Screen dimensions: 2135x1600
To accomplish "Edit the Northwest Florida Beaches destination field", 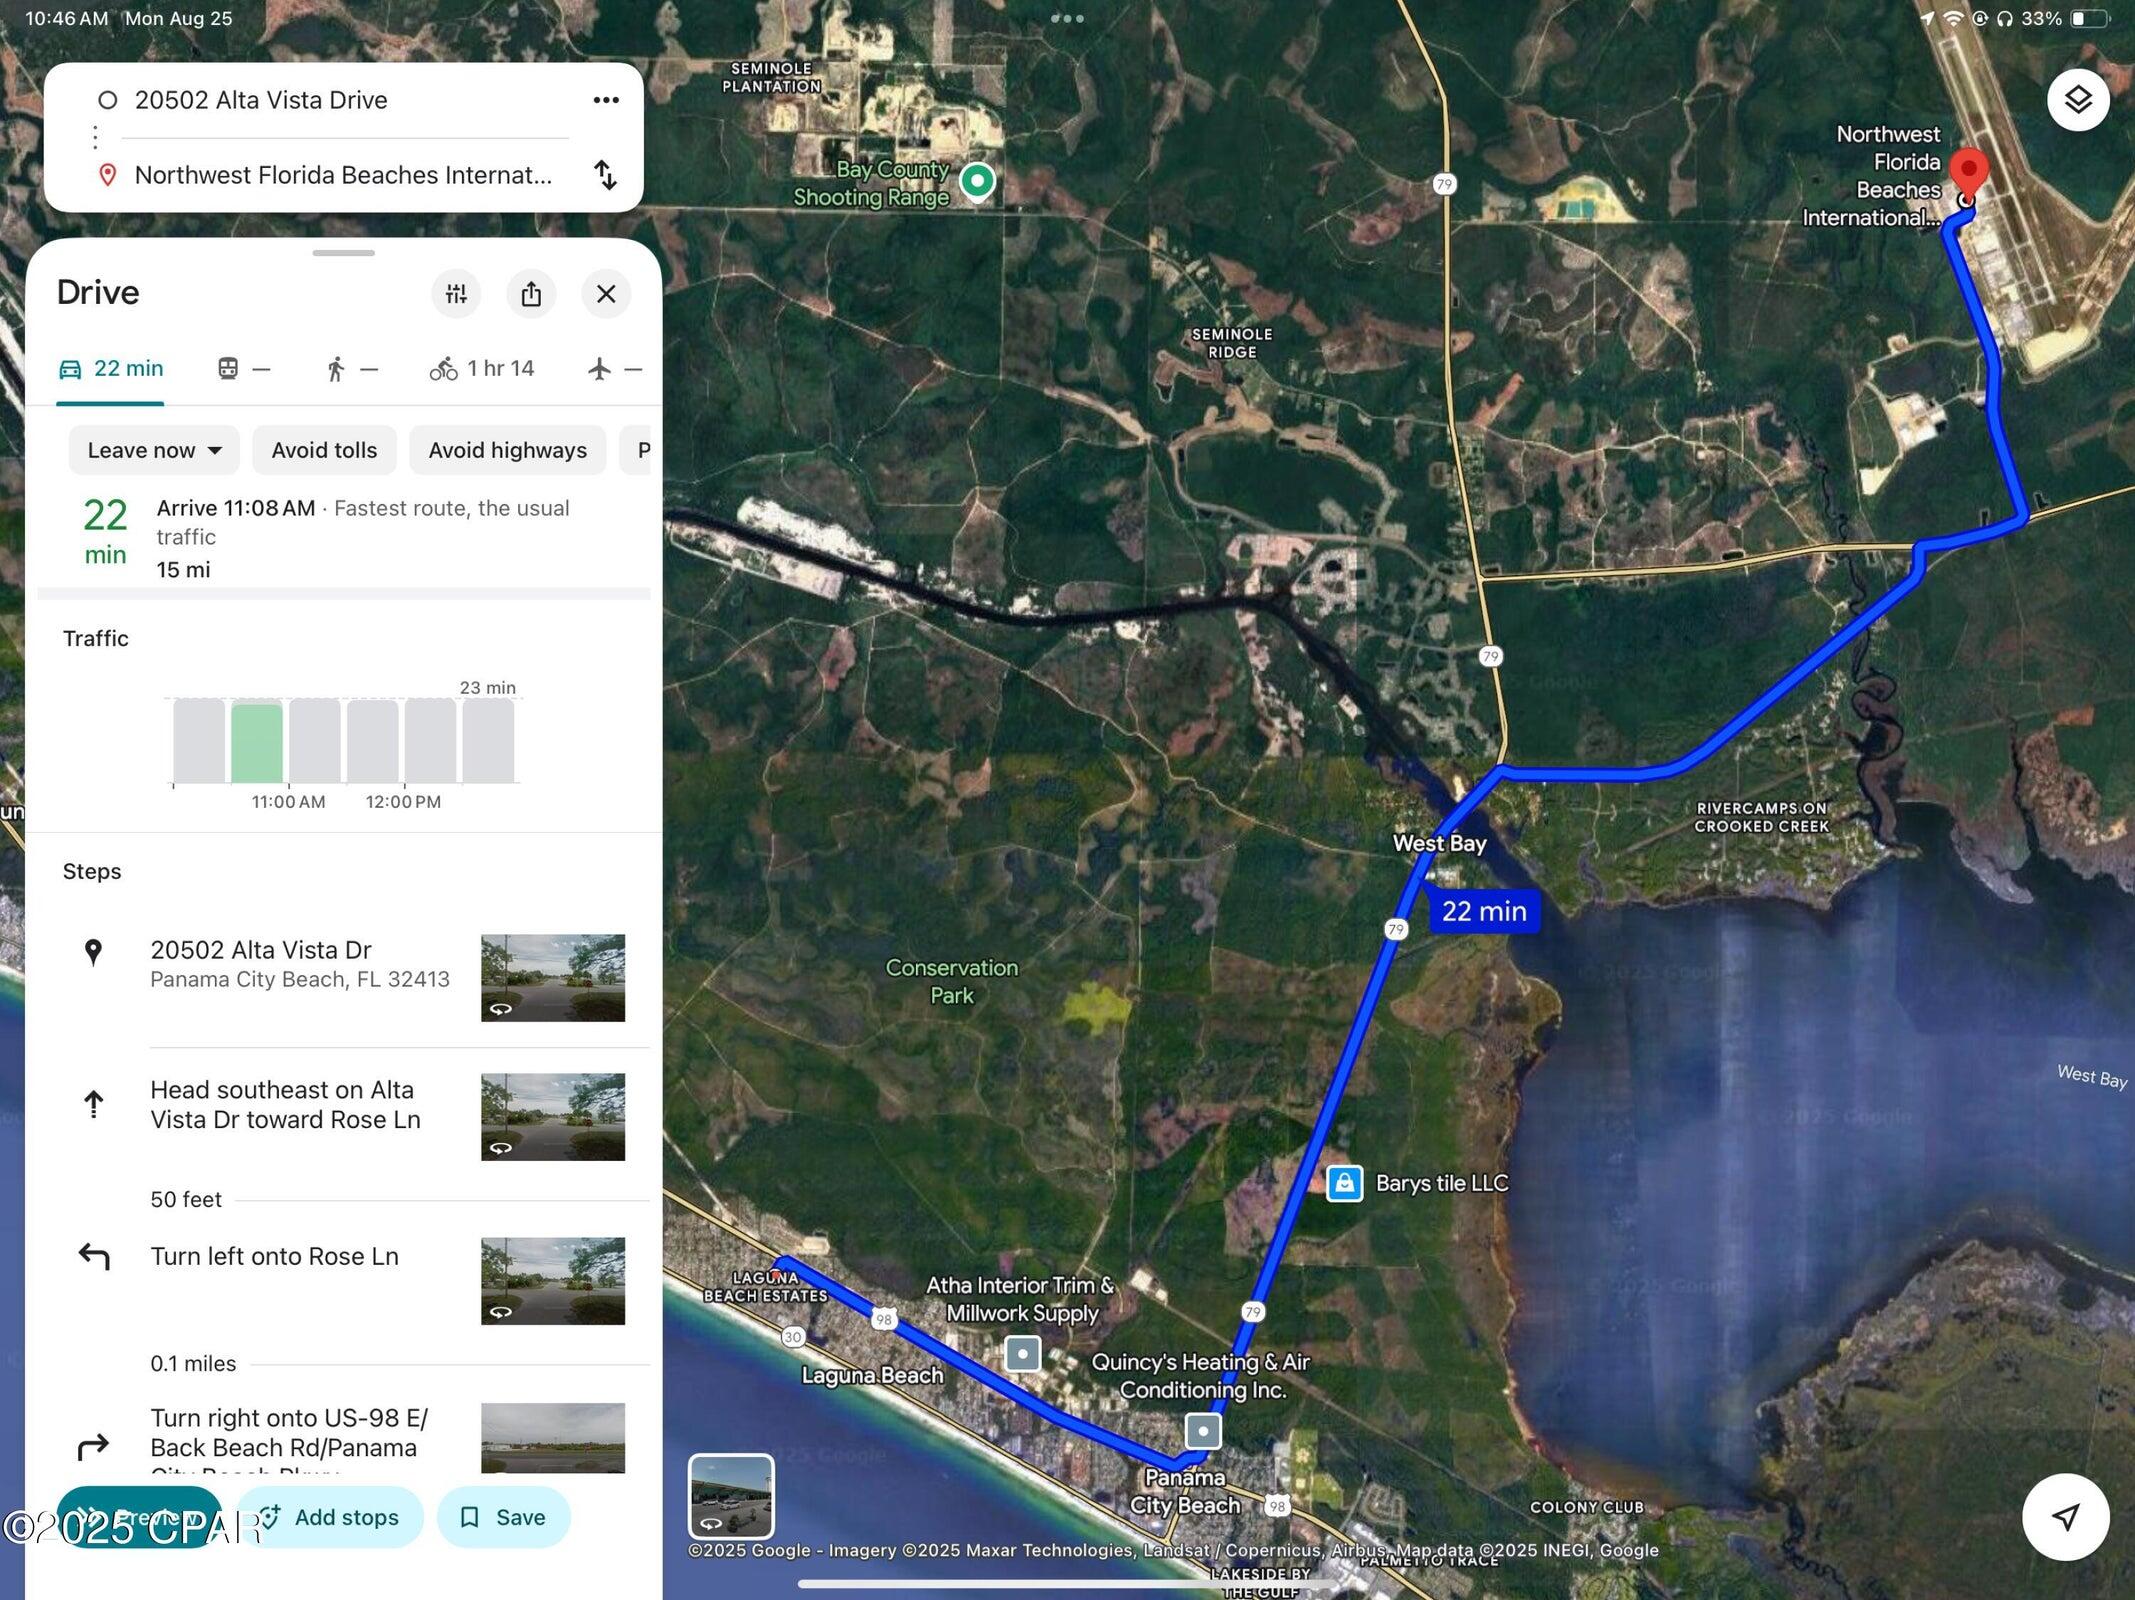I will tap(343, 175).
